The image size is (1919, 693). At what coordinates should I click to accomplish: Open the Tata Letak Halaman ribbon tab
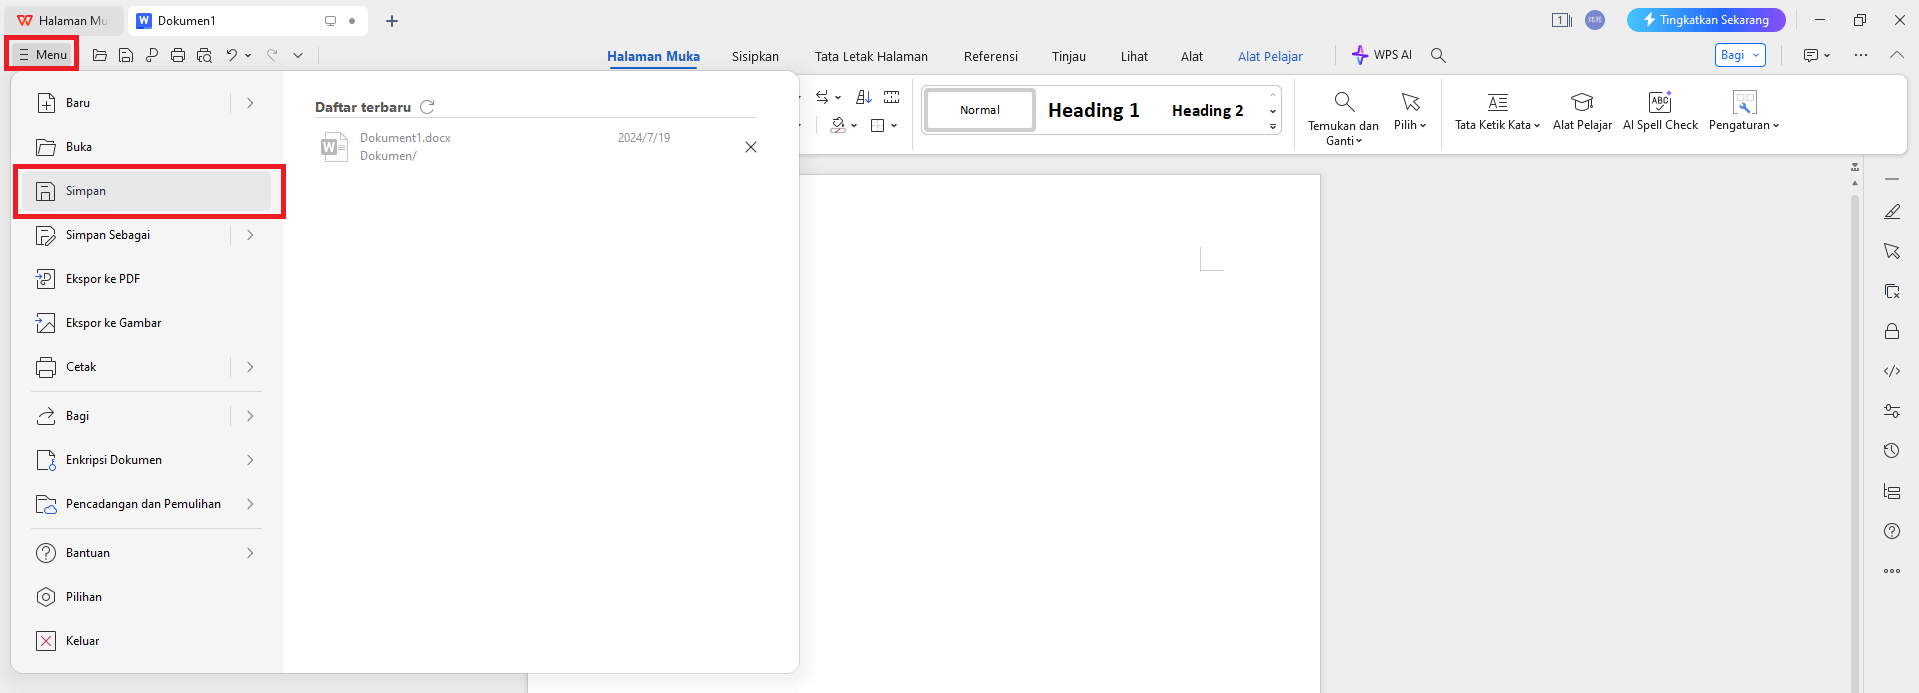point(871,56)
